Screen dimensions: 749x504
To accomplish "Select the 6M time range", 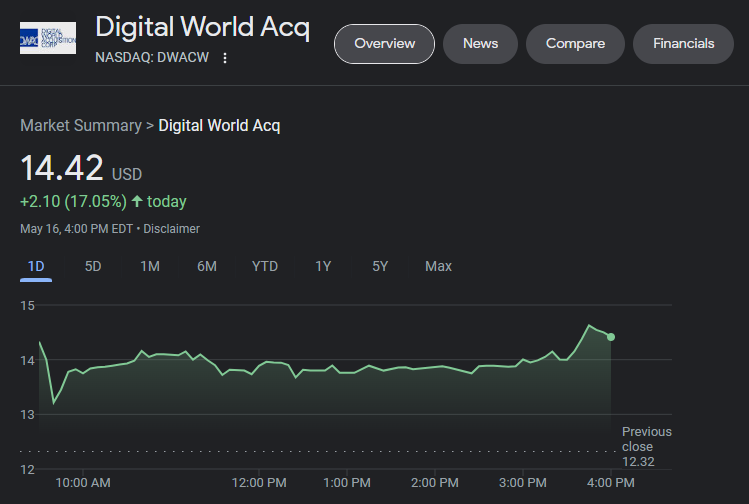I will (207, 266).
